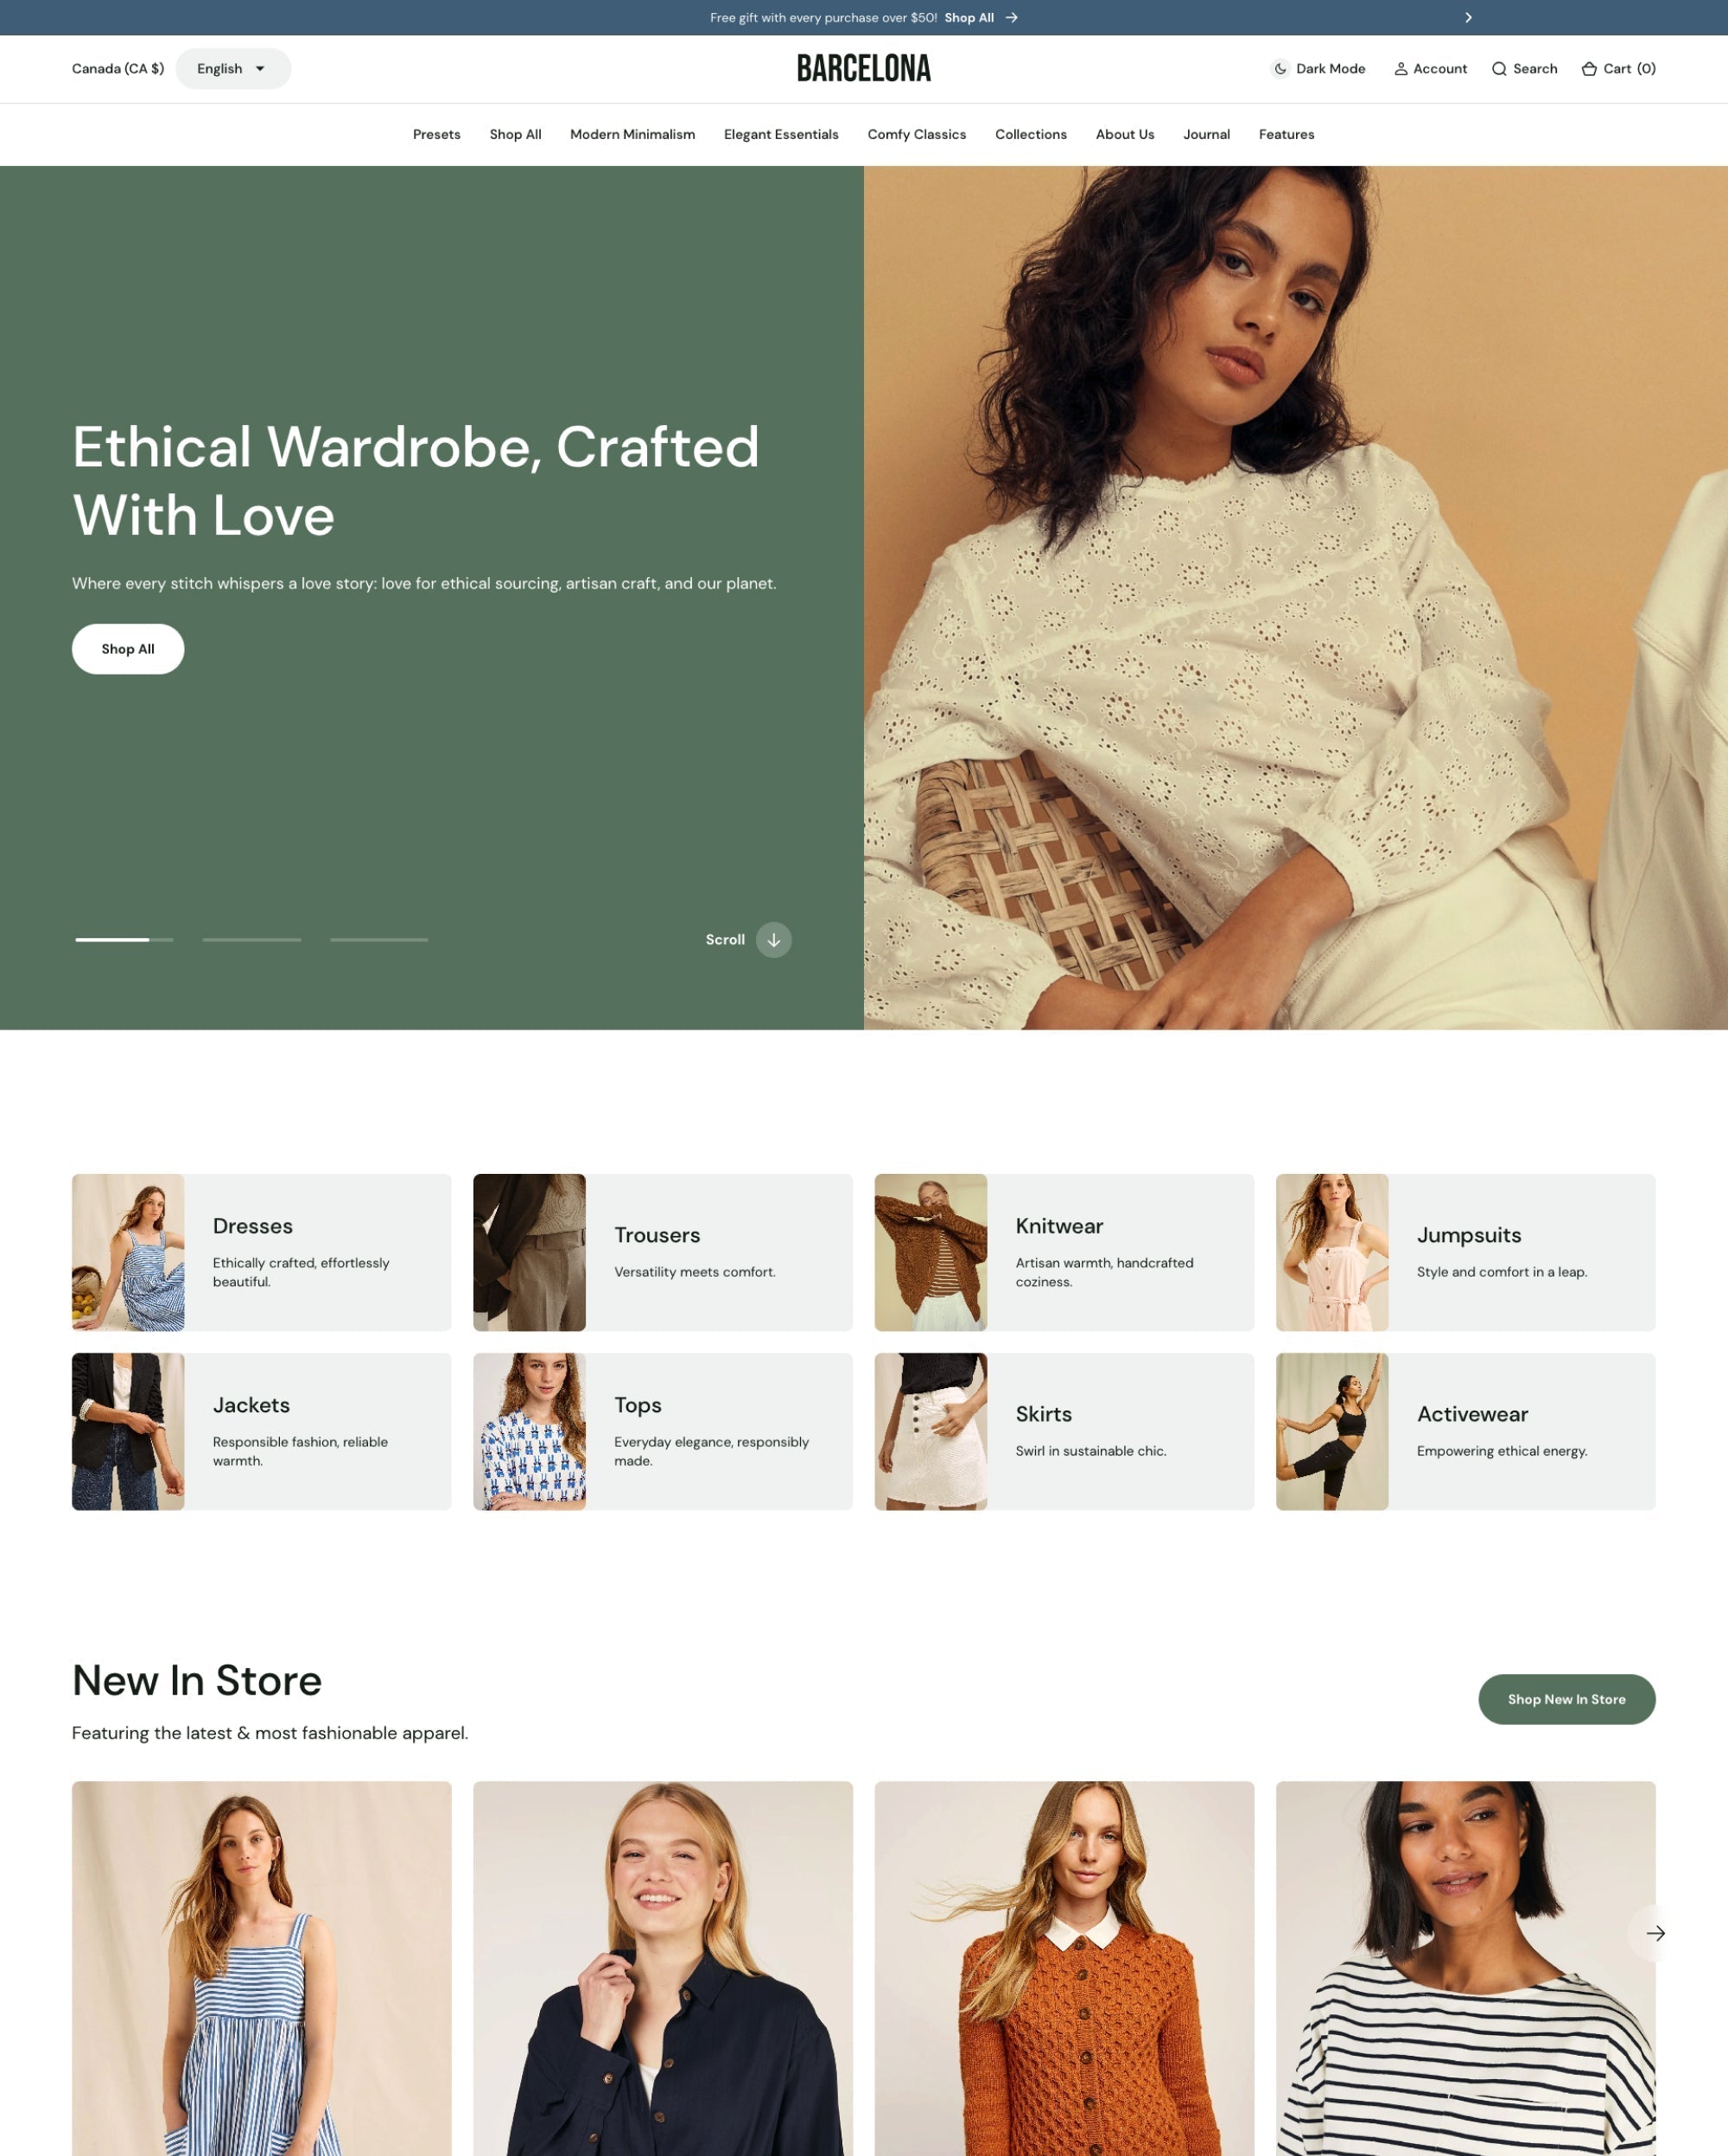Viewport: 1728px width, 2156px height.
Task: Click the Shop All promotional banner link
Action: [x=982, y=17]
